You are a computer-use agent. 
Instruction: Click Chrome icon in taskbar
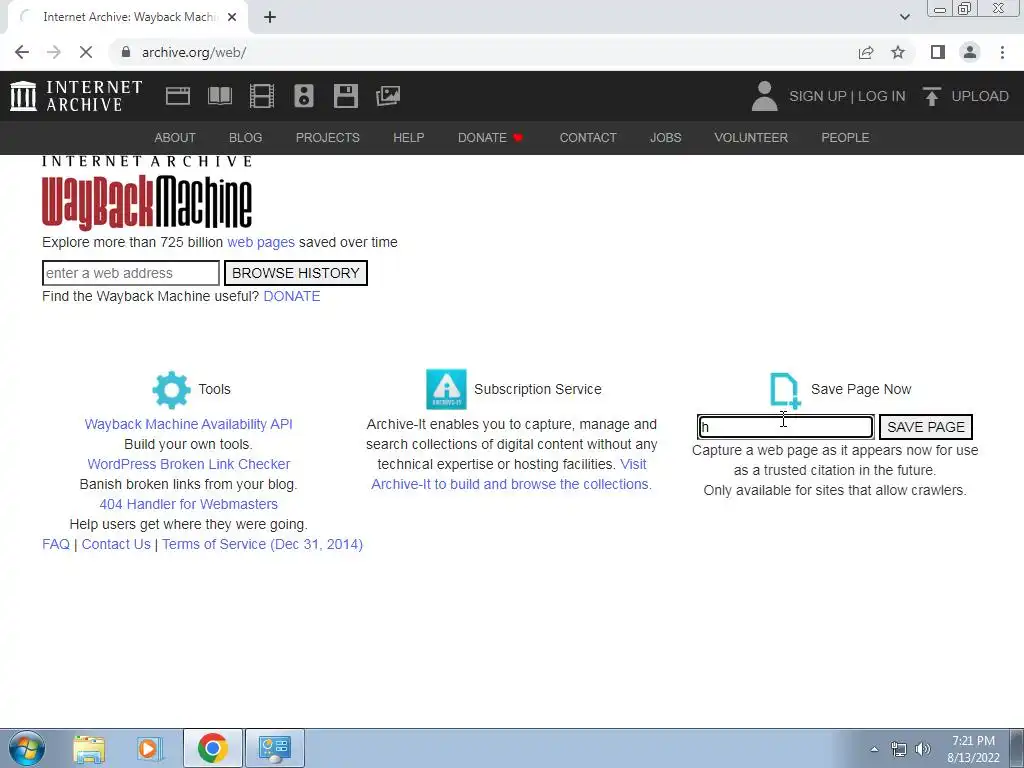click(212, 748)
